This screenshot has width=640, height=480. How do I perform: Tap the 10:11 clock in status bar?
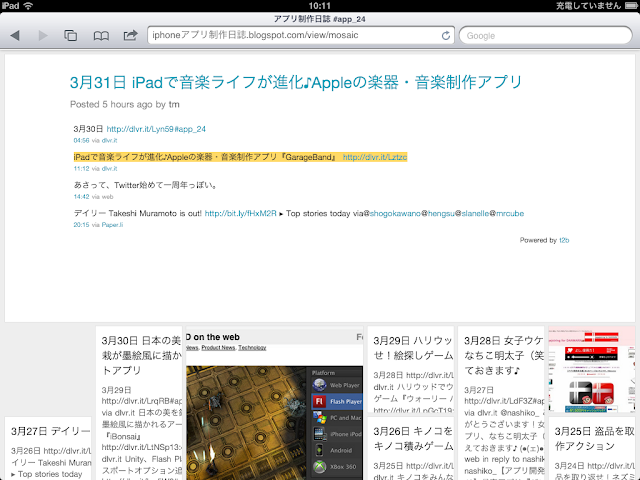pos(320,6)
